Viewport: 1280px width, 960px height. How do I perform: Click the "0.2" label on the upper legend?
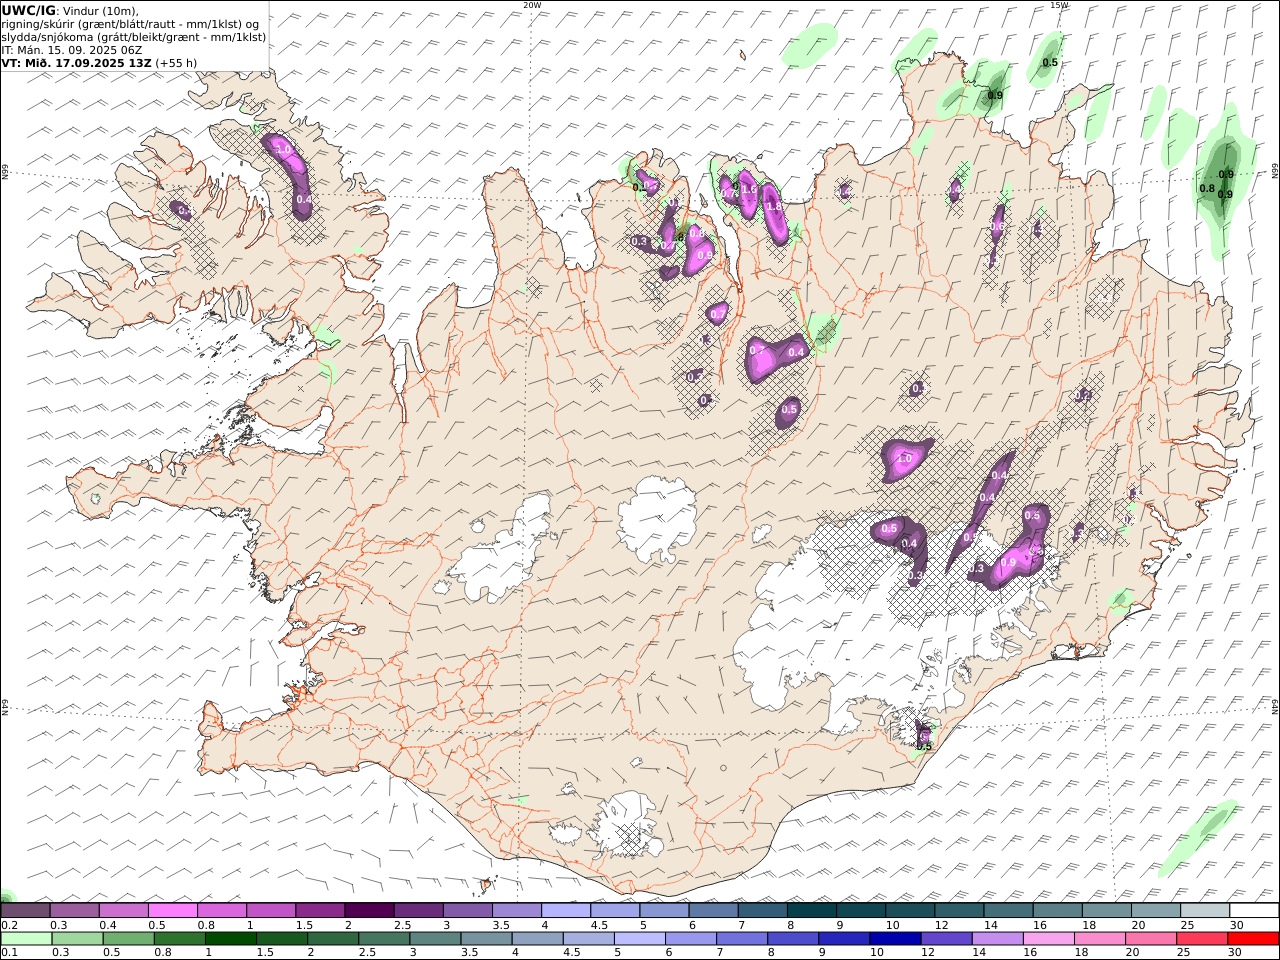8,925
